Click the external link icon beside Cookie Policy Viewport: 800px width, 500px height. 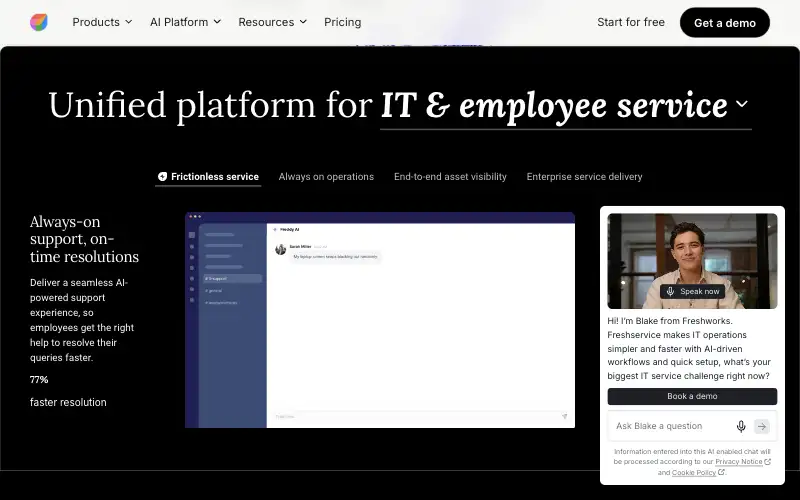pos(721,472)
